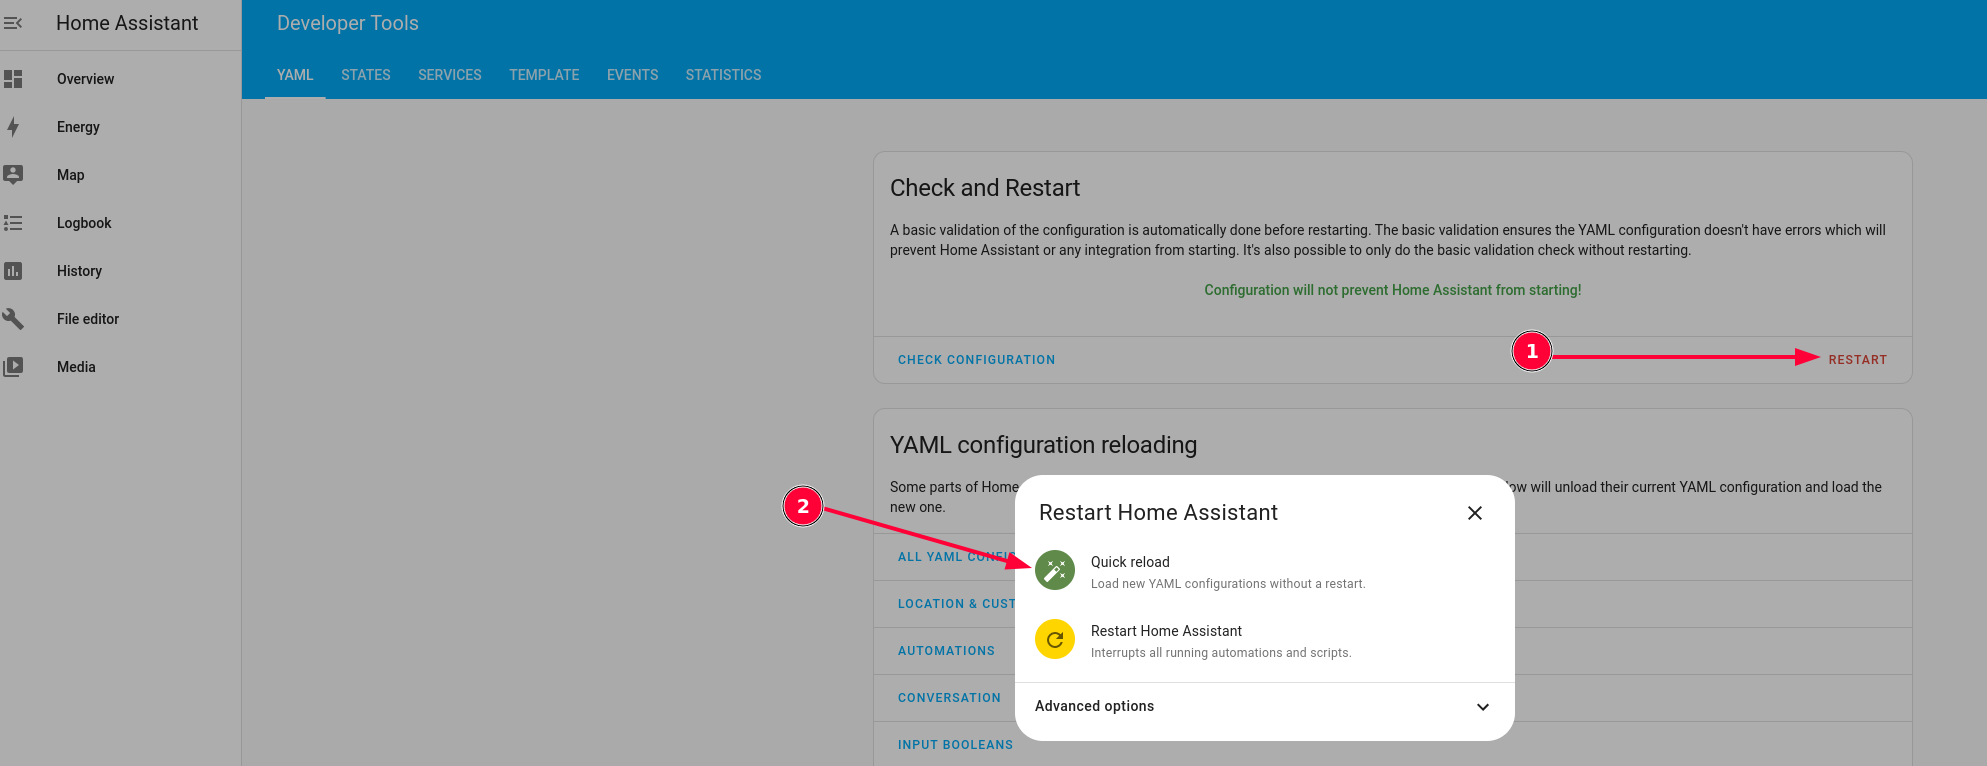Click the History chart icon

coord(13,271)
